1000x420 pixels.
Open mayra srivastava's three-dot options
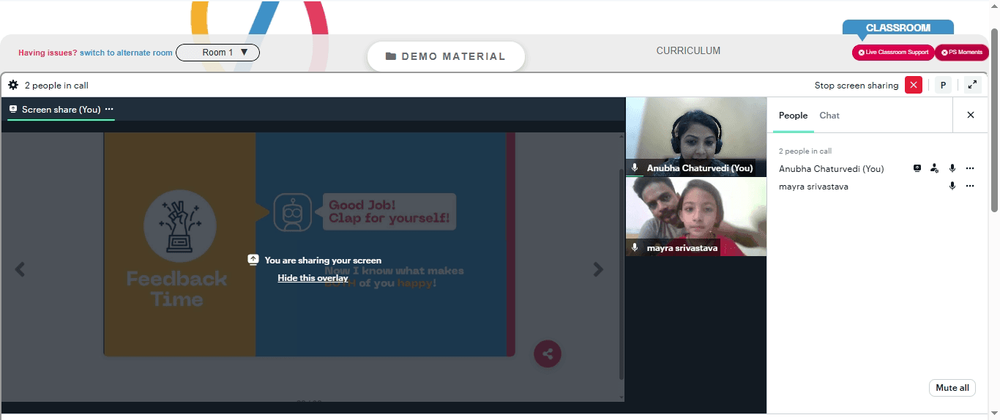(x=970, y=186)
